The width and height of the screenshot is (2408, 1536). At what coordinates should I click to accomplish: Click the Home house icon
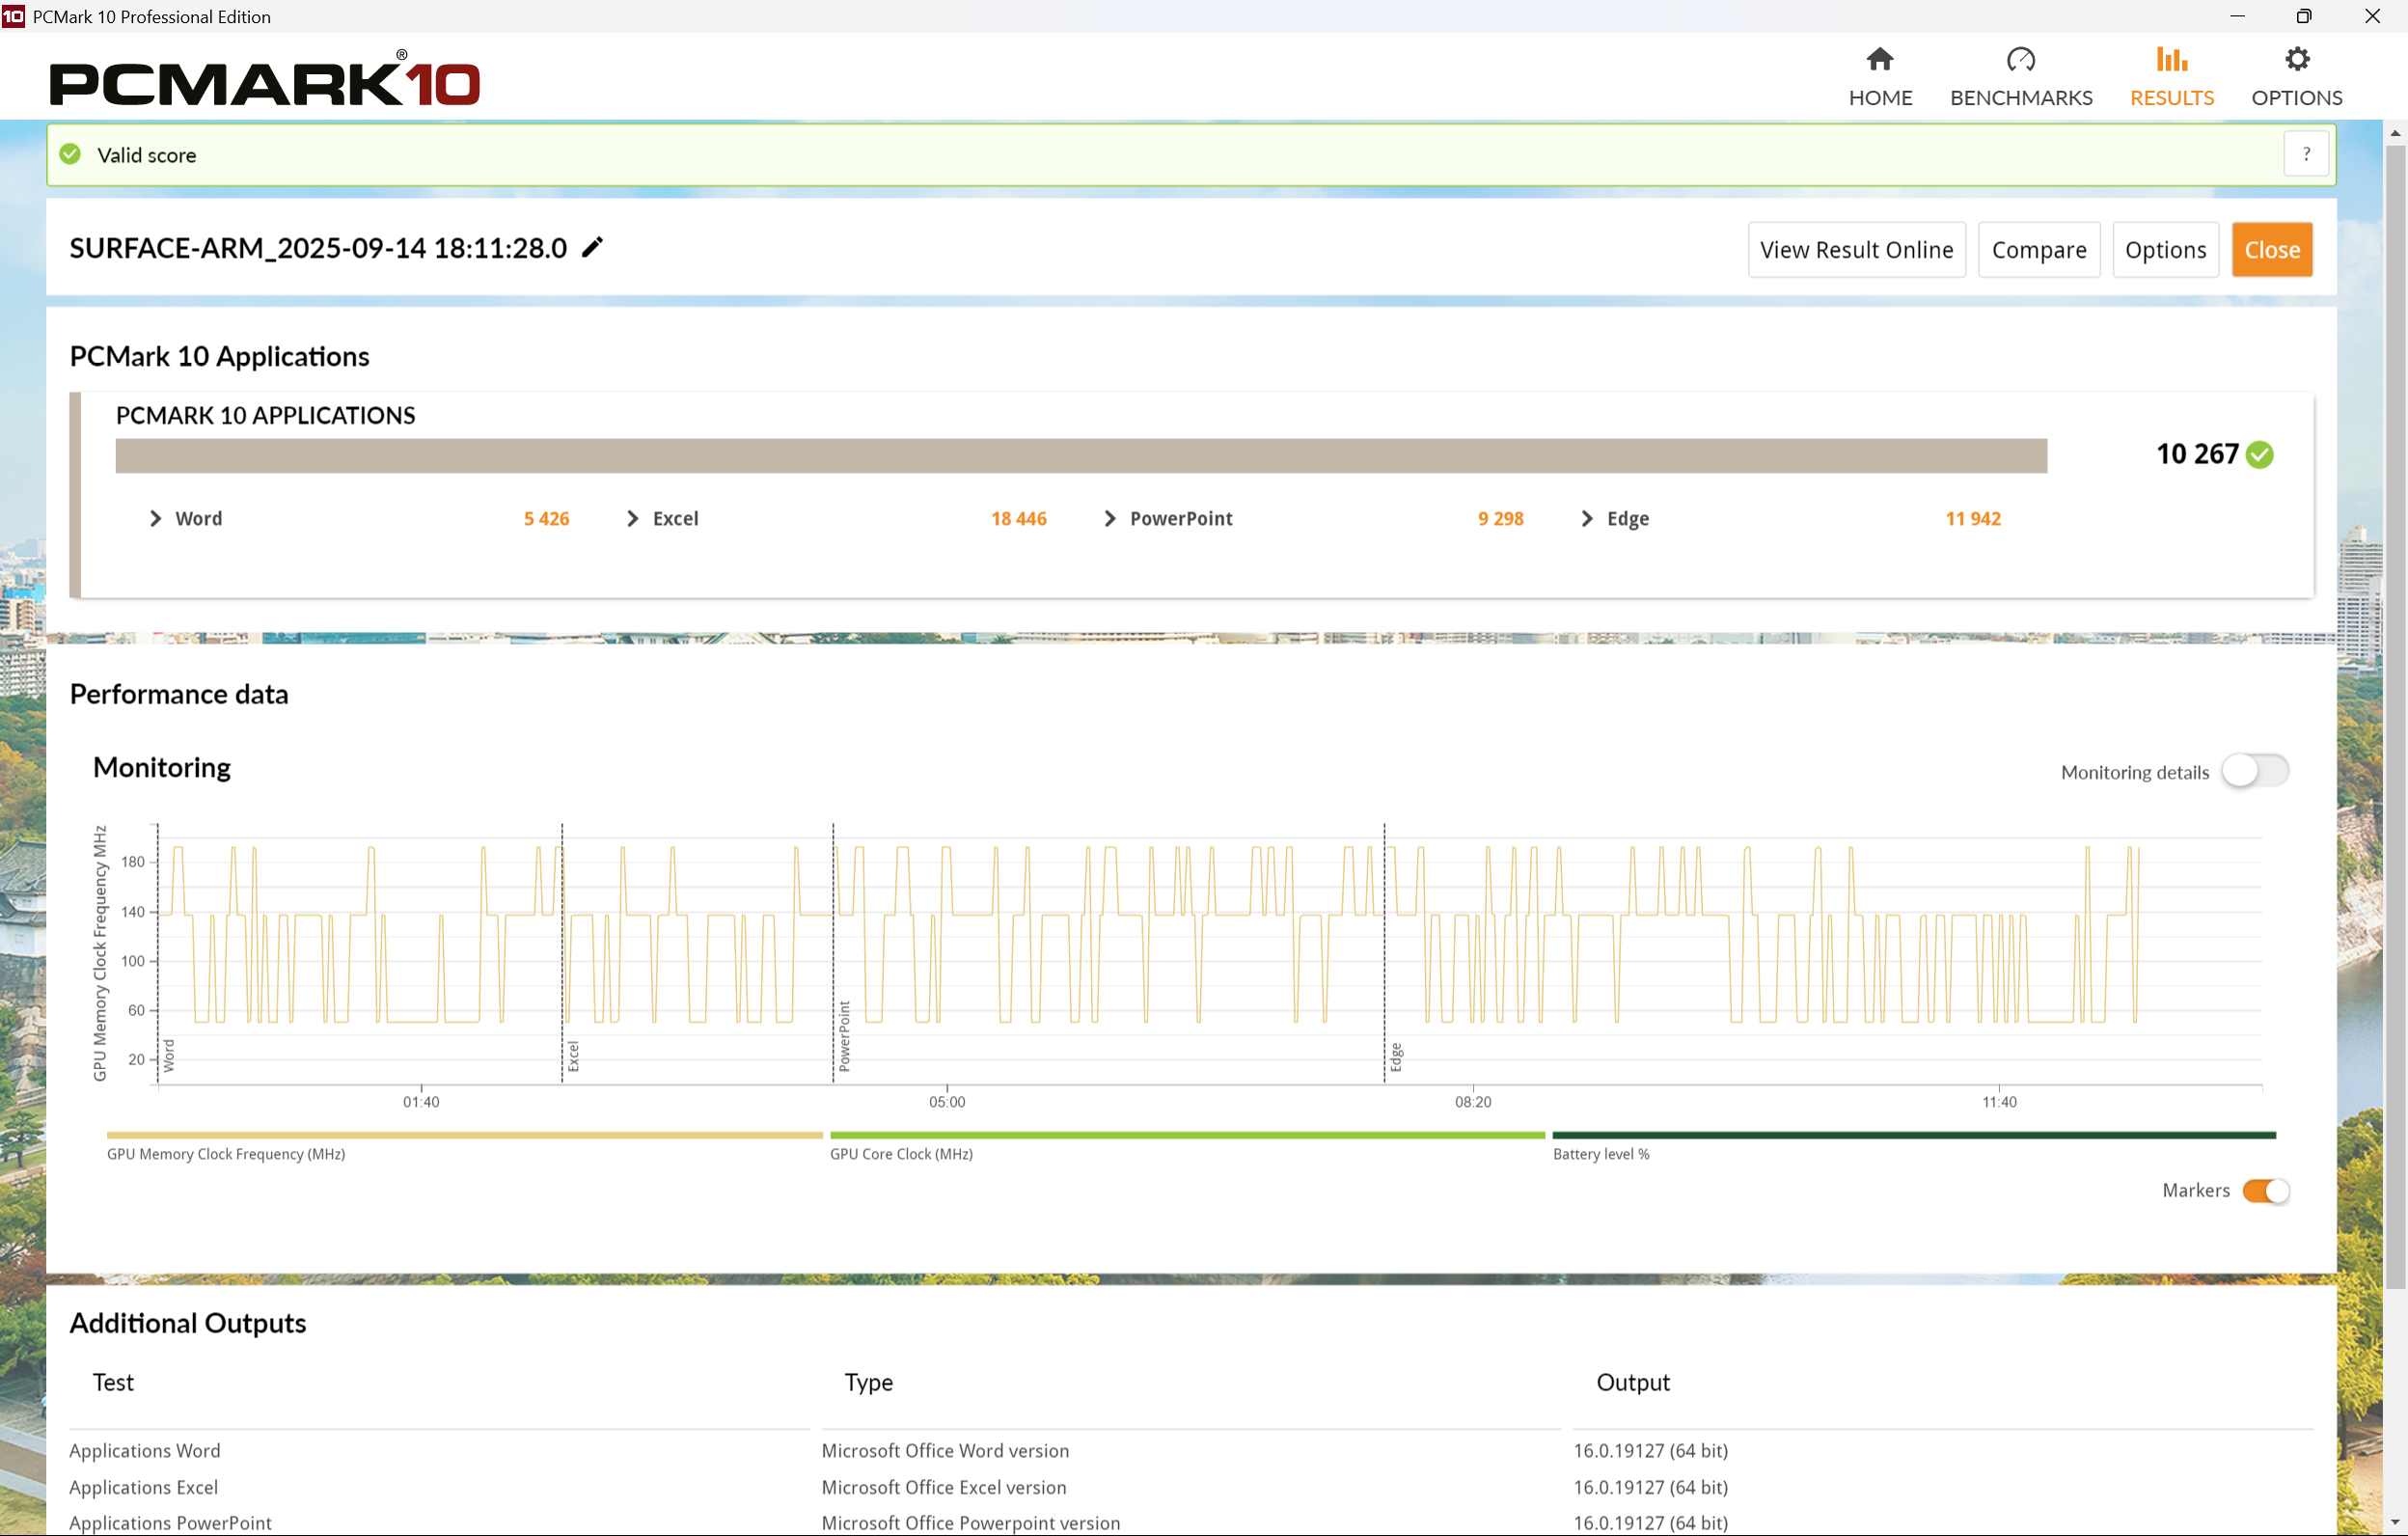[1879, 60]
